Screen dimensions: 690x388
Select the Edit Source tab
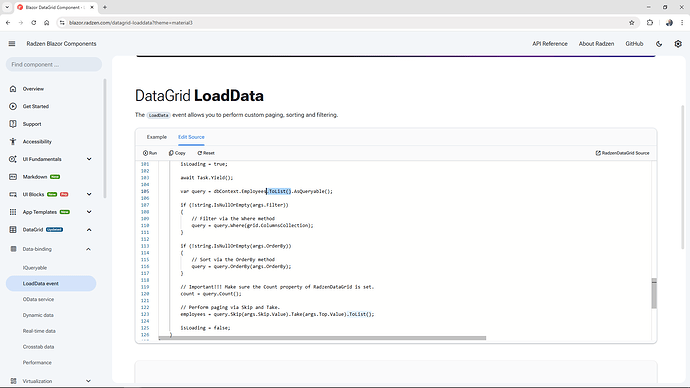click(x=191, y=137)
